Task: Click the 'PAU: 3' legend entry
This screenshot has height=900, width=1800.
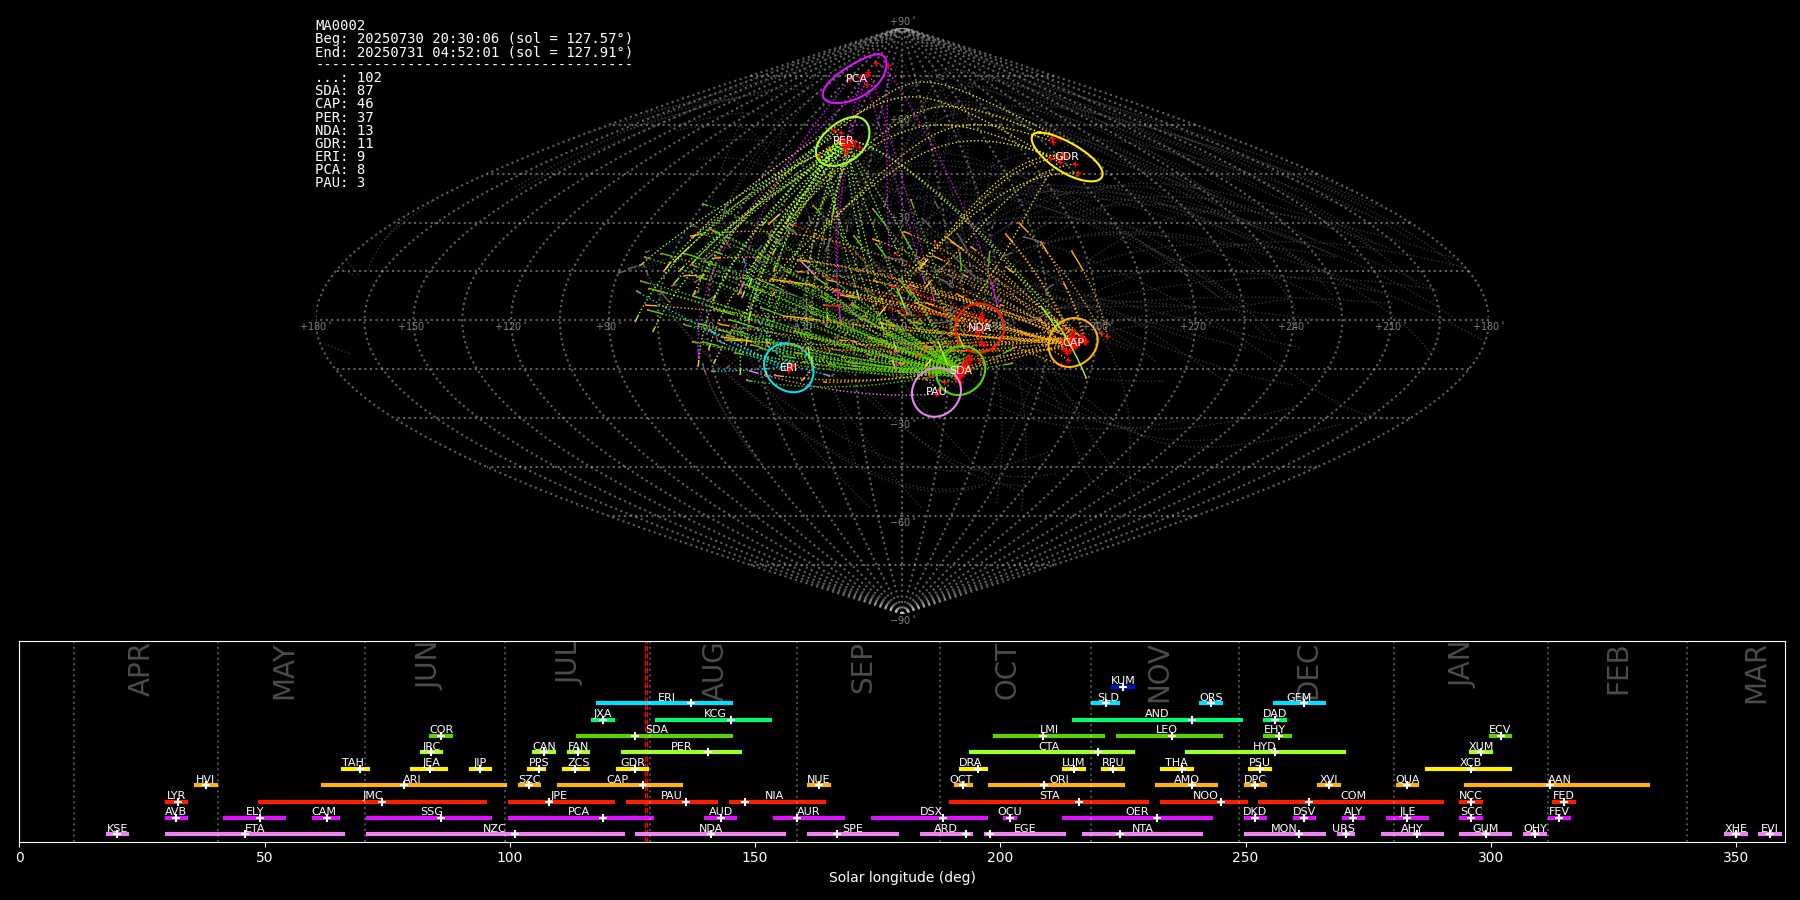Action: coord(340,183)
